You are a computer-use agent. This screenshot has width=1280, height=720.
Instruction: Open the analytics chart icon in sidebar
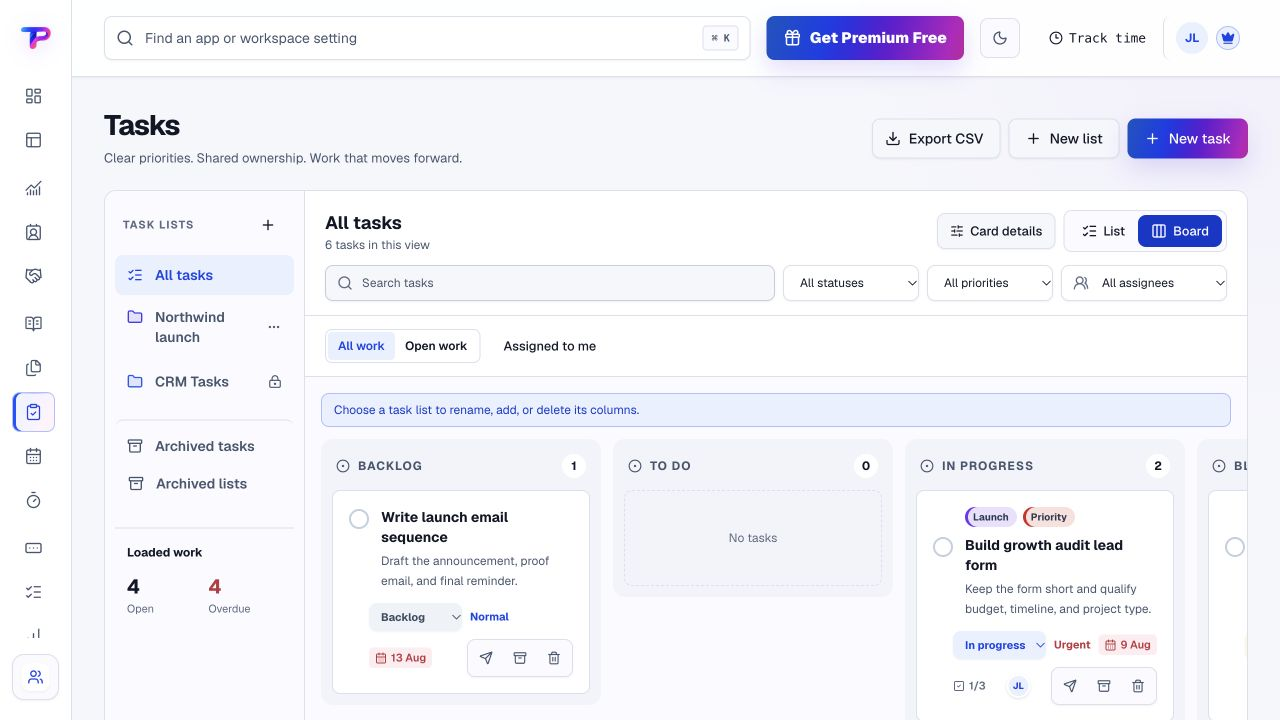pyautogui.click(x=33, y=188)
